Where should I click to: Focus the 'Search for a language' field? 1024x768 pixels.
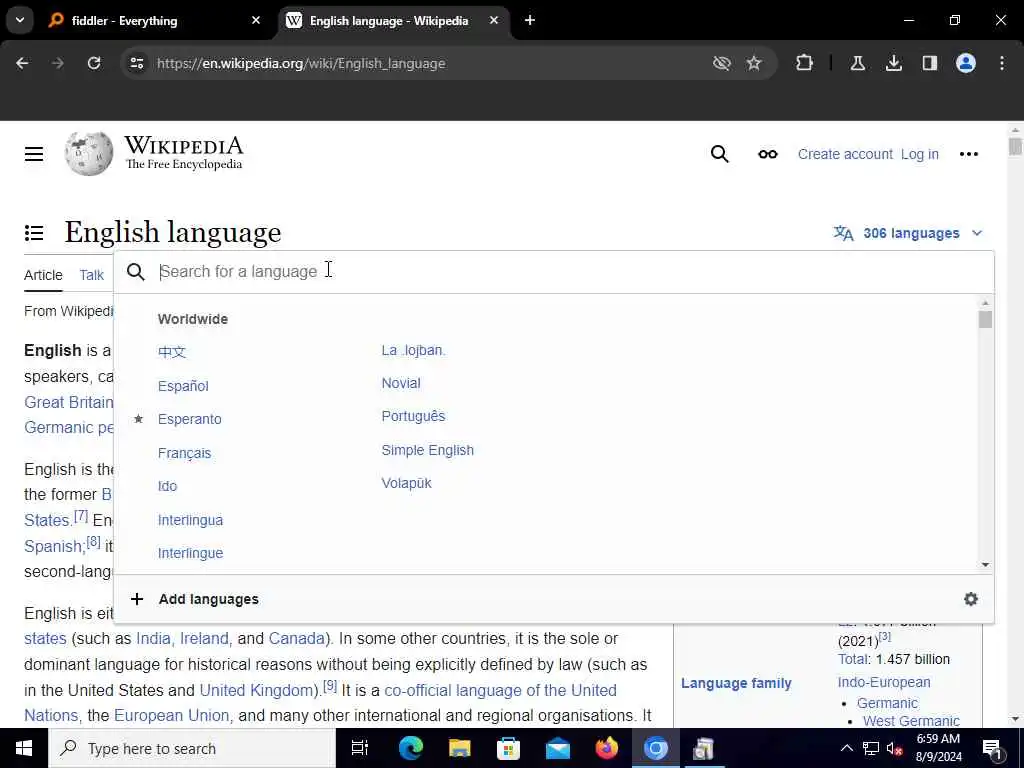tap(554, 272)
